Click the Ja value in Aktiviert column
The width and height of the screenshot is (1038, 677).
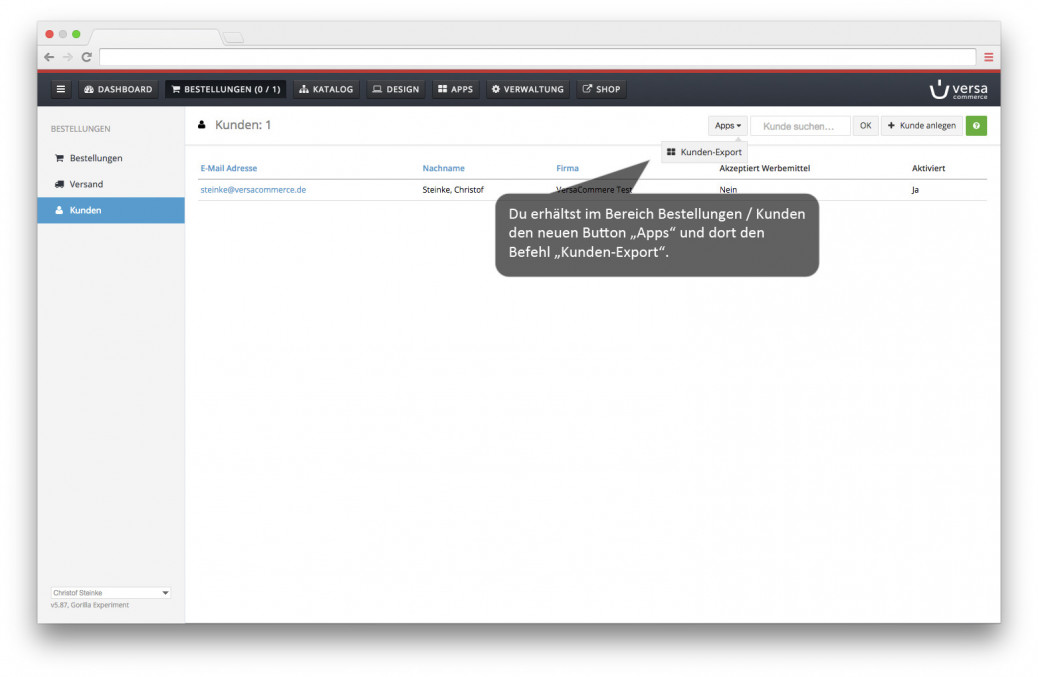coord(915,190)
